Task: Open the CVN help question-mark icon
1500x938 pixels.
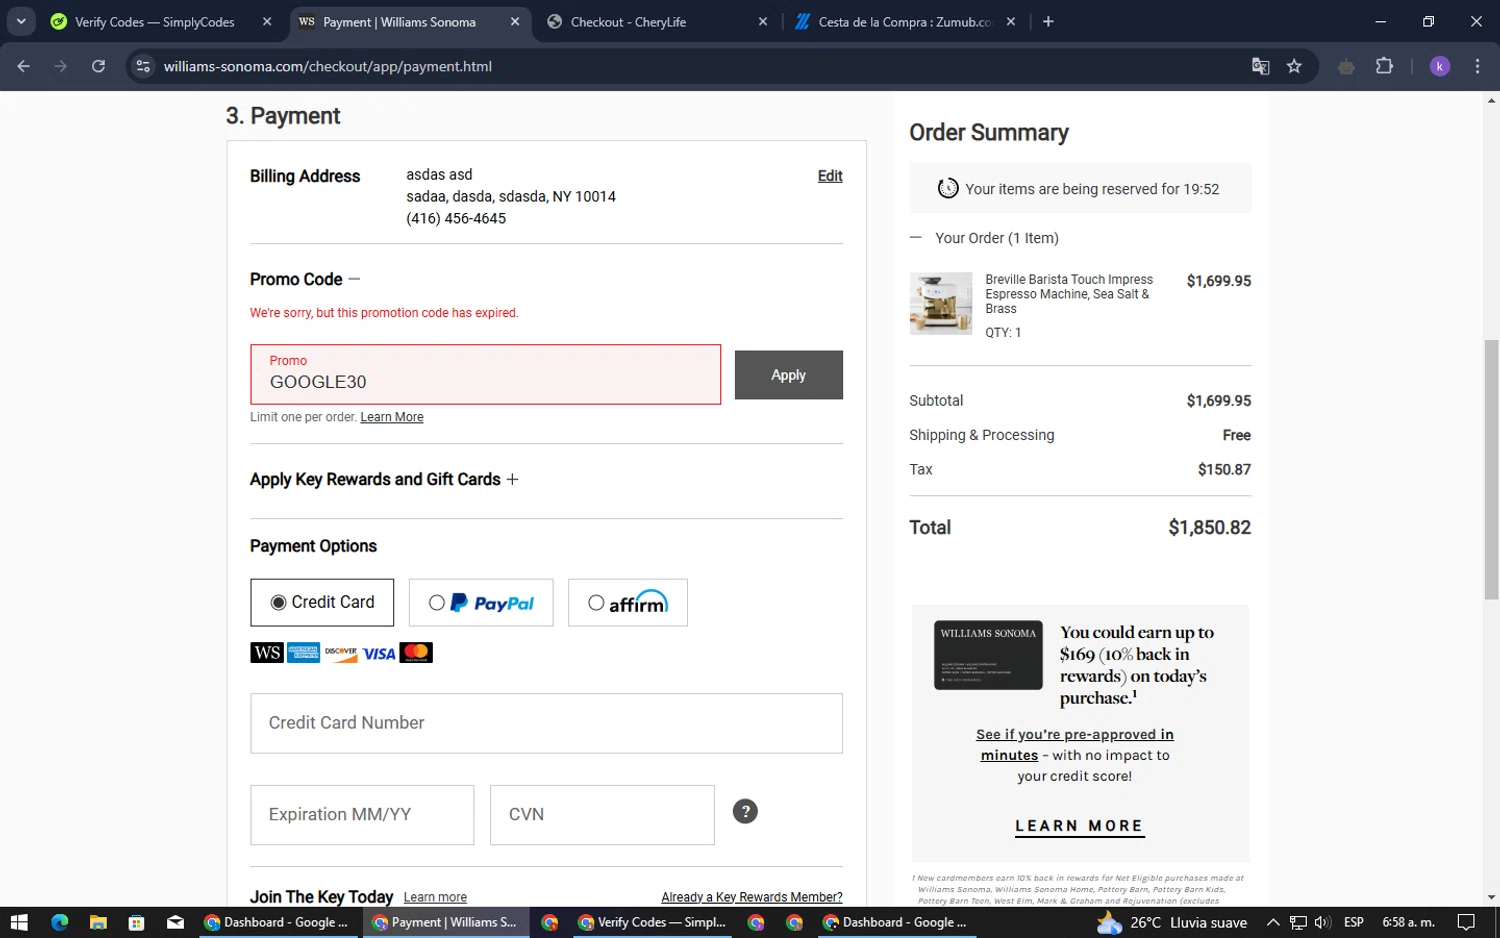Action: click(x=745, y=811)
